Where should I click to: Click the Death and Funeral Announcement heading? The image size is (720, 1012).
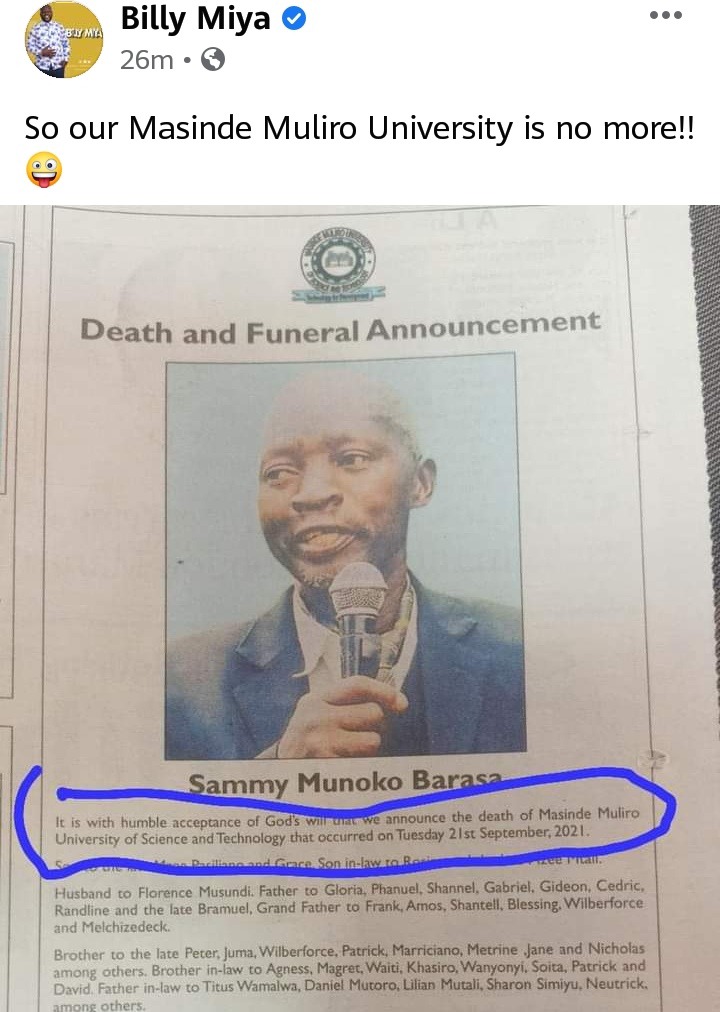pyautogui.click(x=340, y=328)
